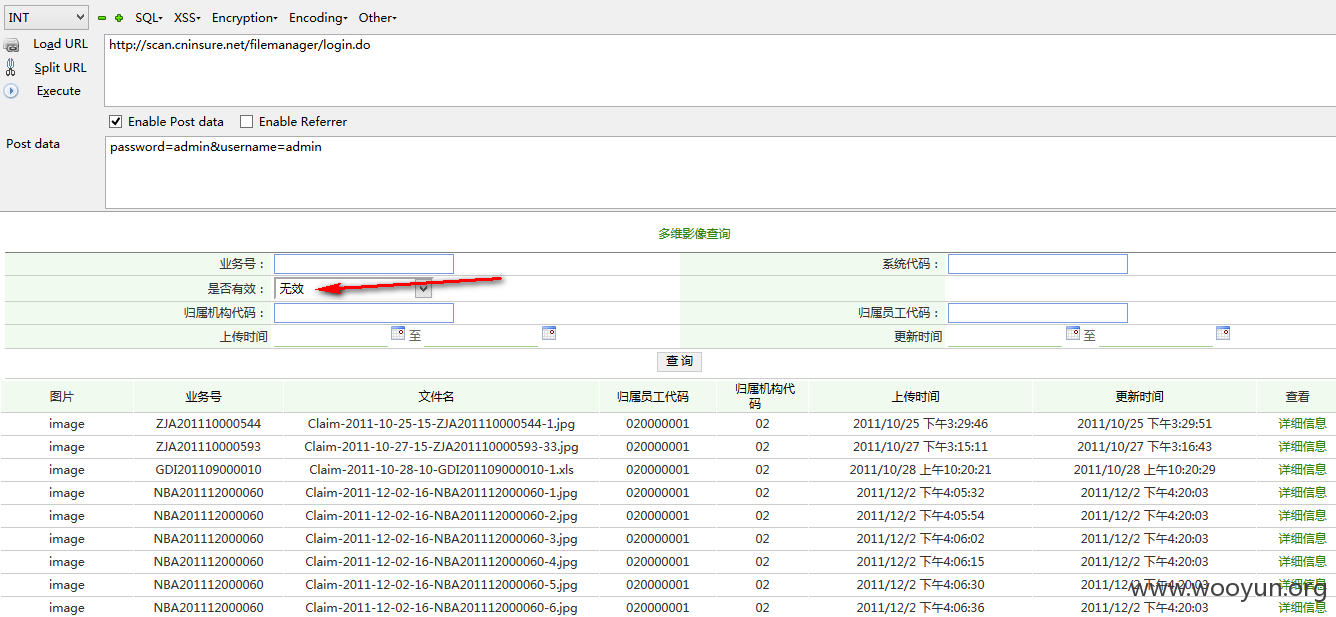Image resolution: width=1336 pixels, height=617 pixels.
Task: Open the SQL menu
Action: coord(150,18)
